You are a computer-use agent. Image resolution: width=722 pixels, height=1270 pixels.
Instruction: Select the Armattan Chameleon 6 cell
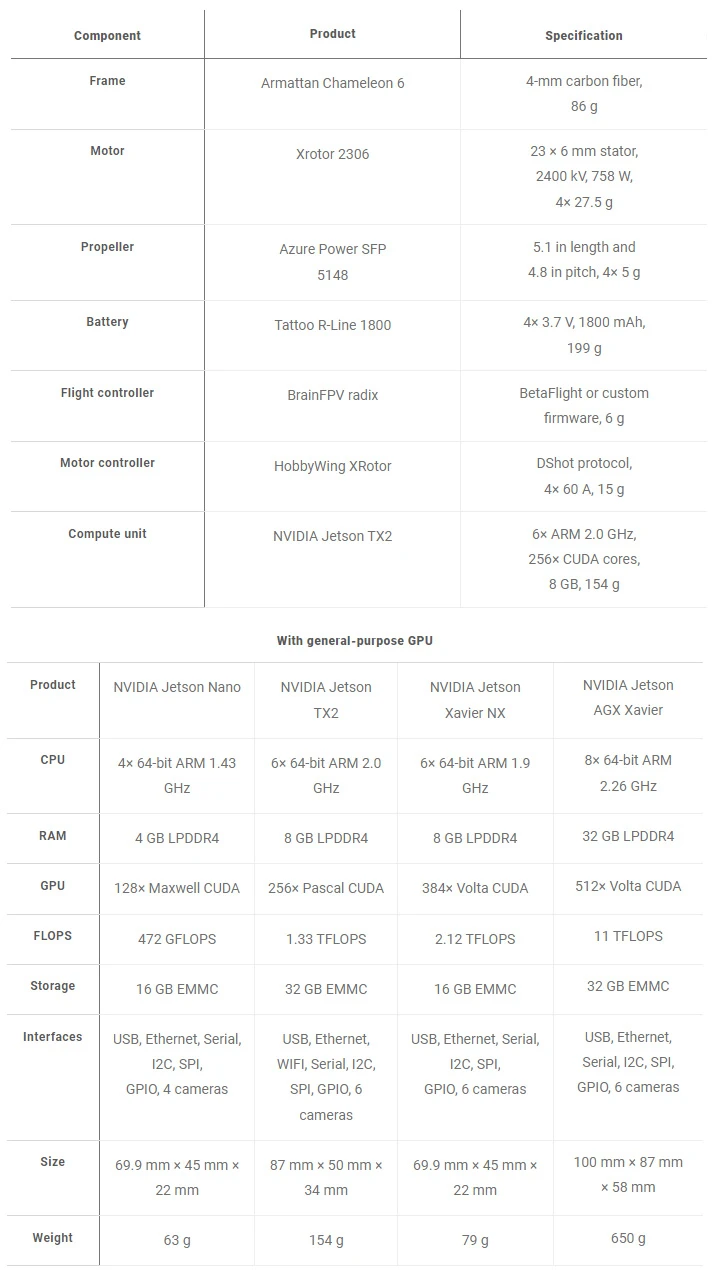click(332, 83)
